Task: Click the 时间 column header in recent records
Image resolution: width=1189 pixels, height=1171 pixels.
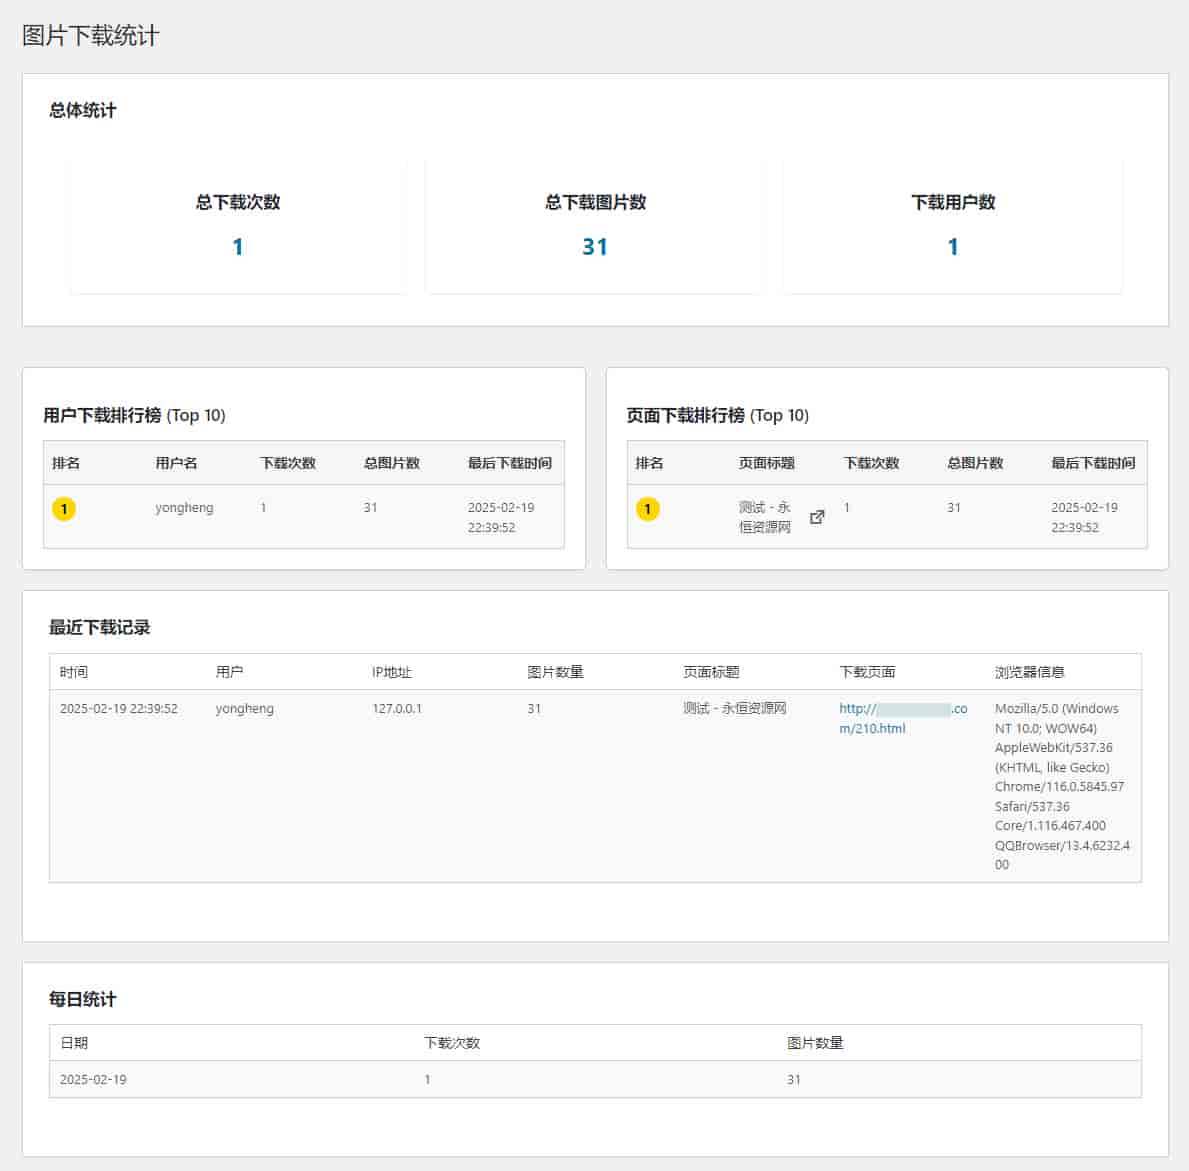Action: coord(74,672)
